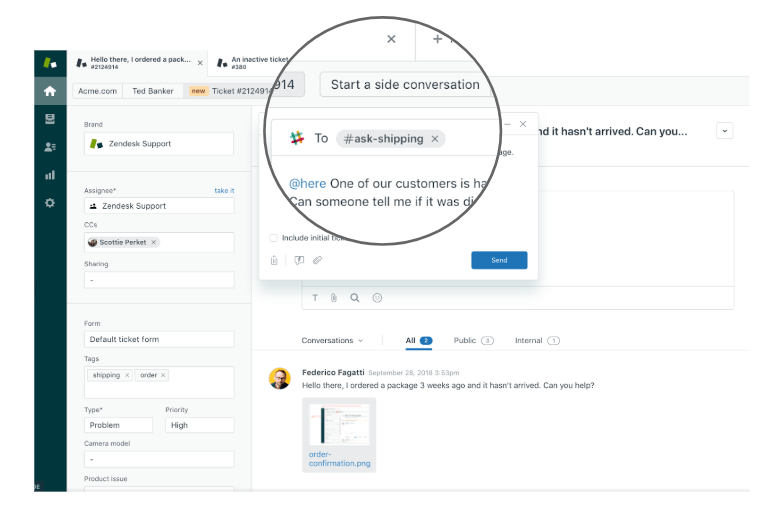Click the order-confirmation.png link

[339, 459]
